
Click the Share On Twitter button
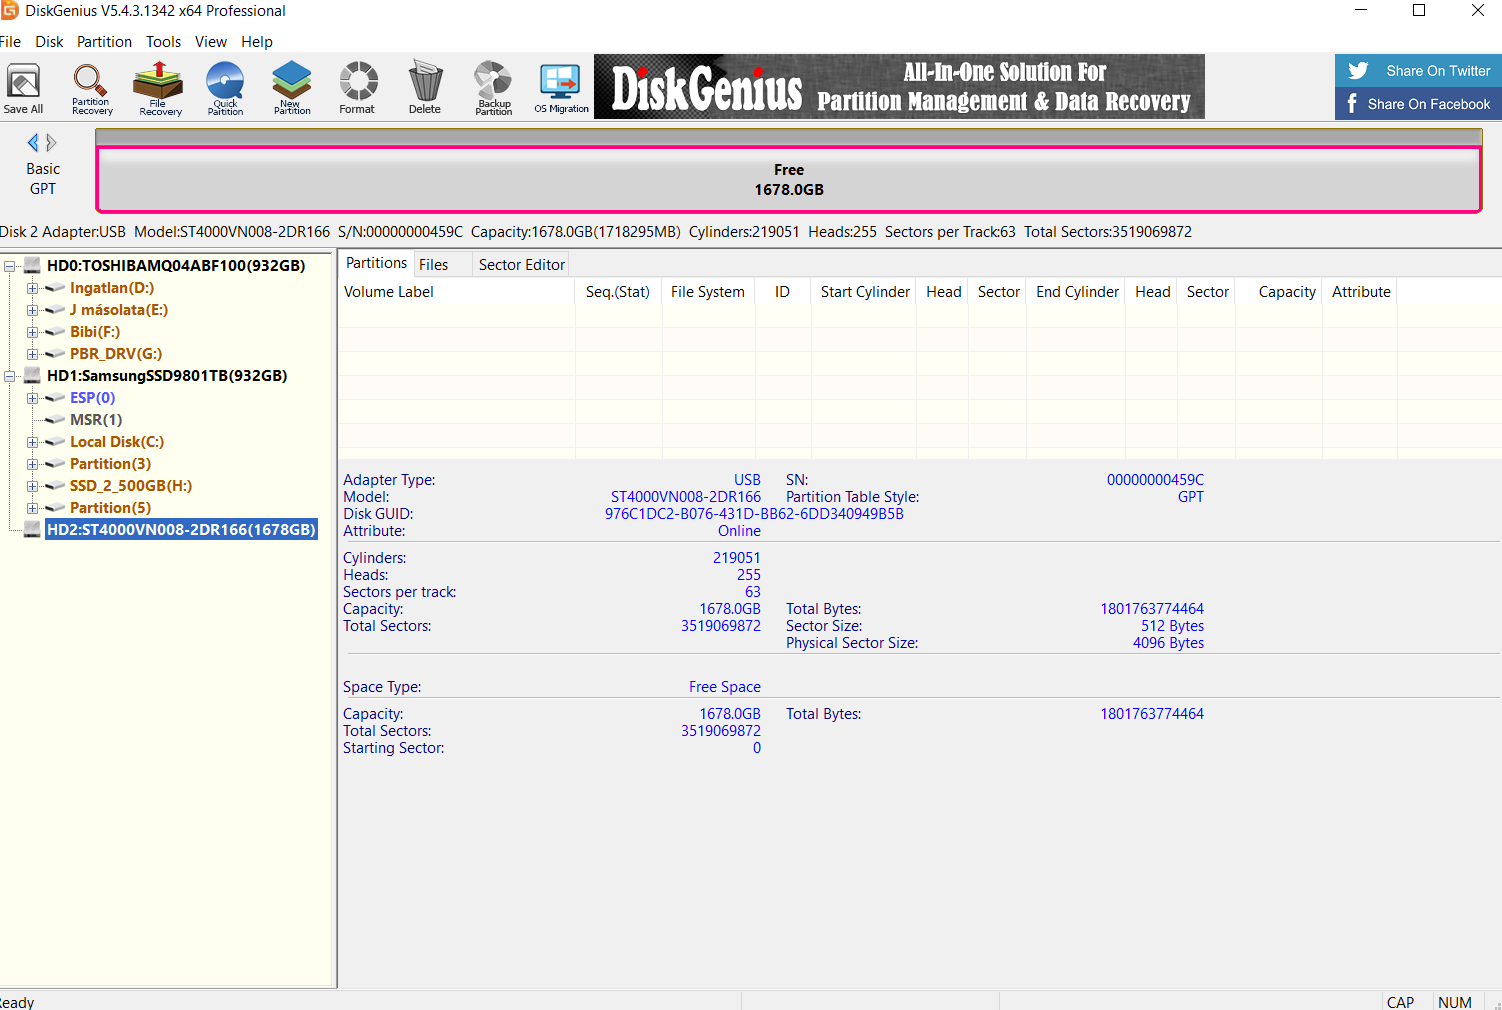click(x=1418, y=71)
